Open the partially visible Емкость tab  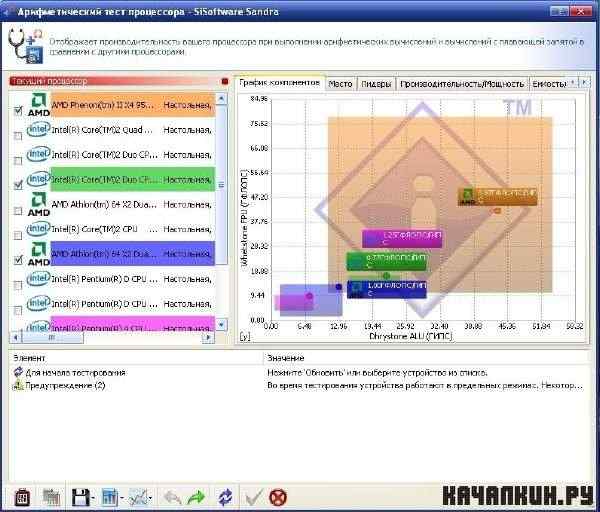(x=549, y=83)
